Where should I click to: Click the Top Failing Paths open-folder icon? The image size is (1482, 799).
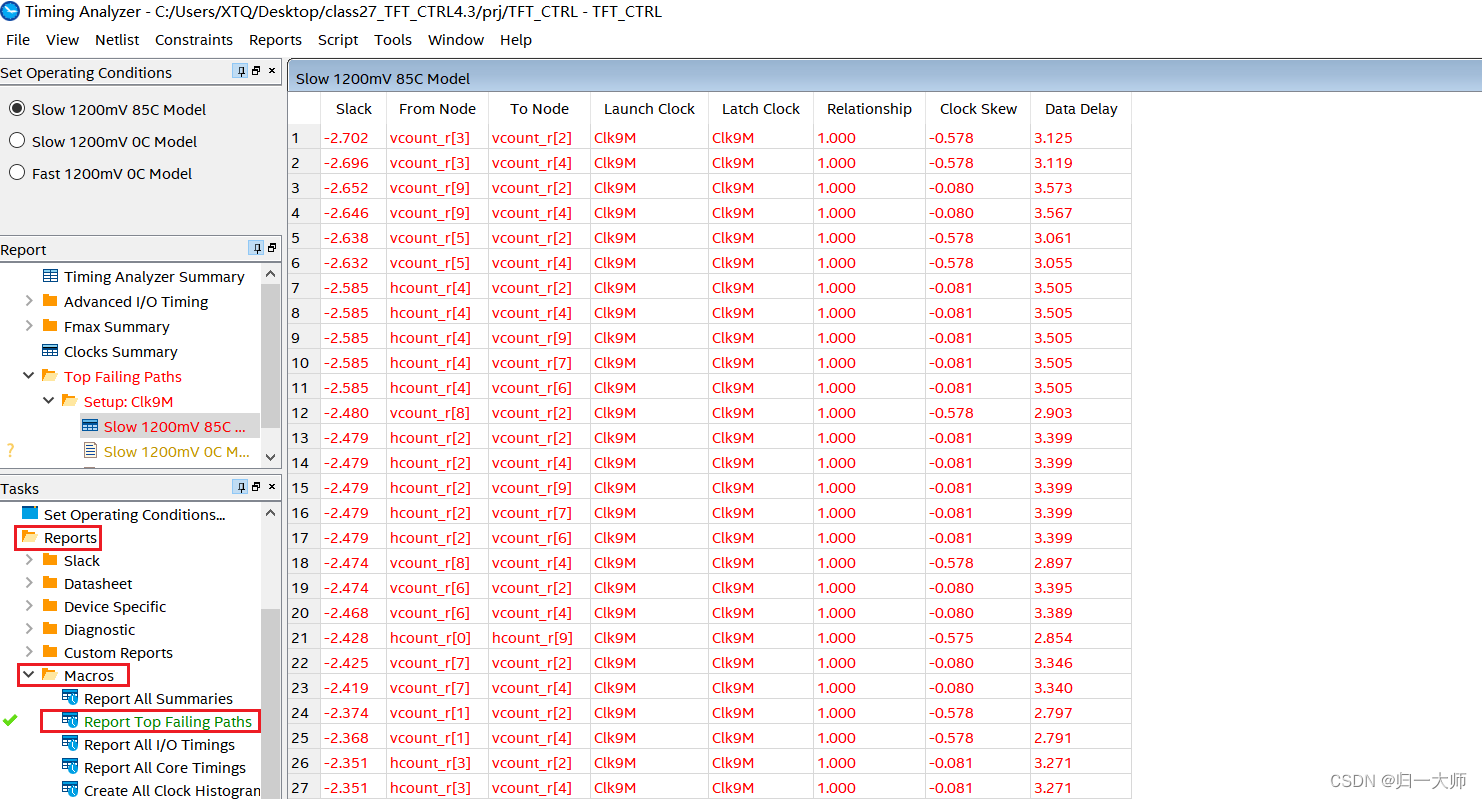50,376
